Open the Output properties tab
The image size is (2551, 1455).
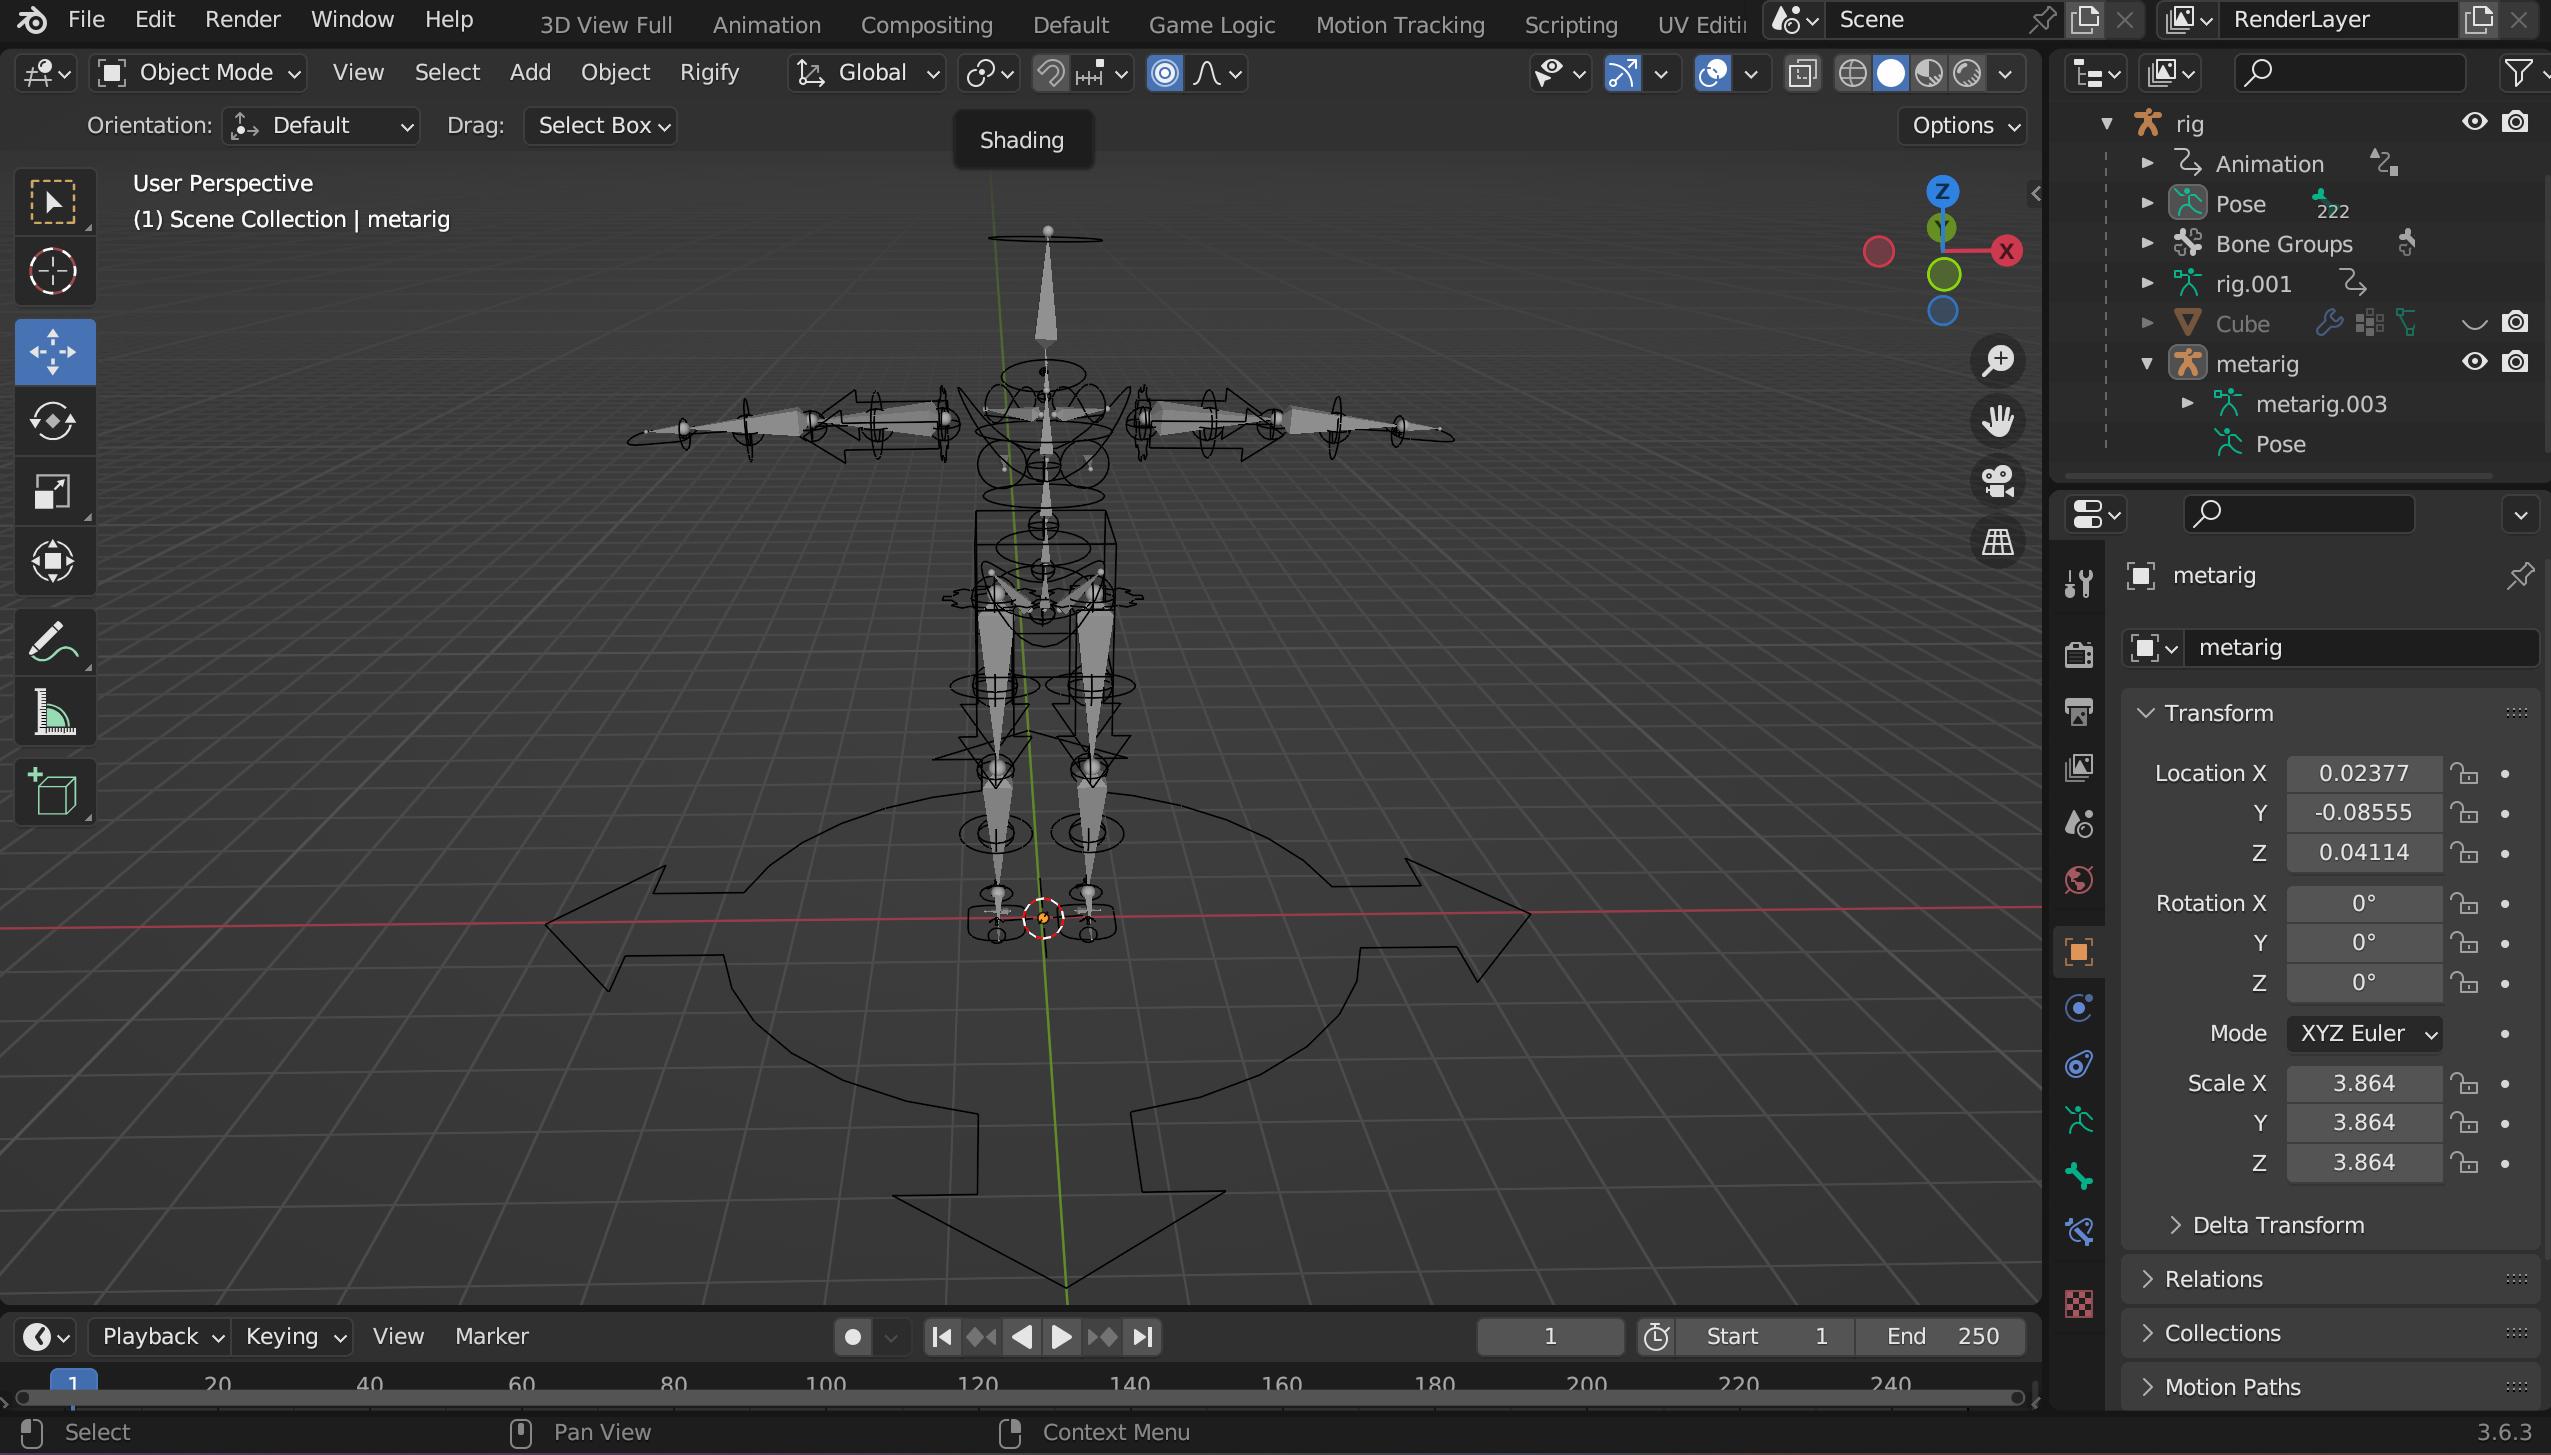(x=2079, y=711)
